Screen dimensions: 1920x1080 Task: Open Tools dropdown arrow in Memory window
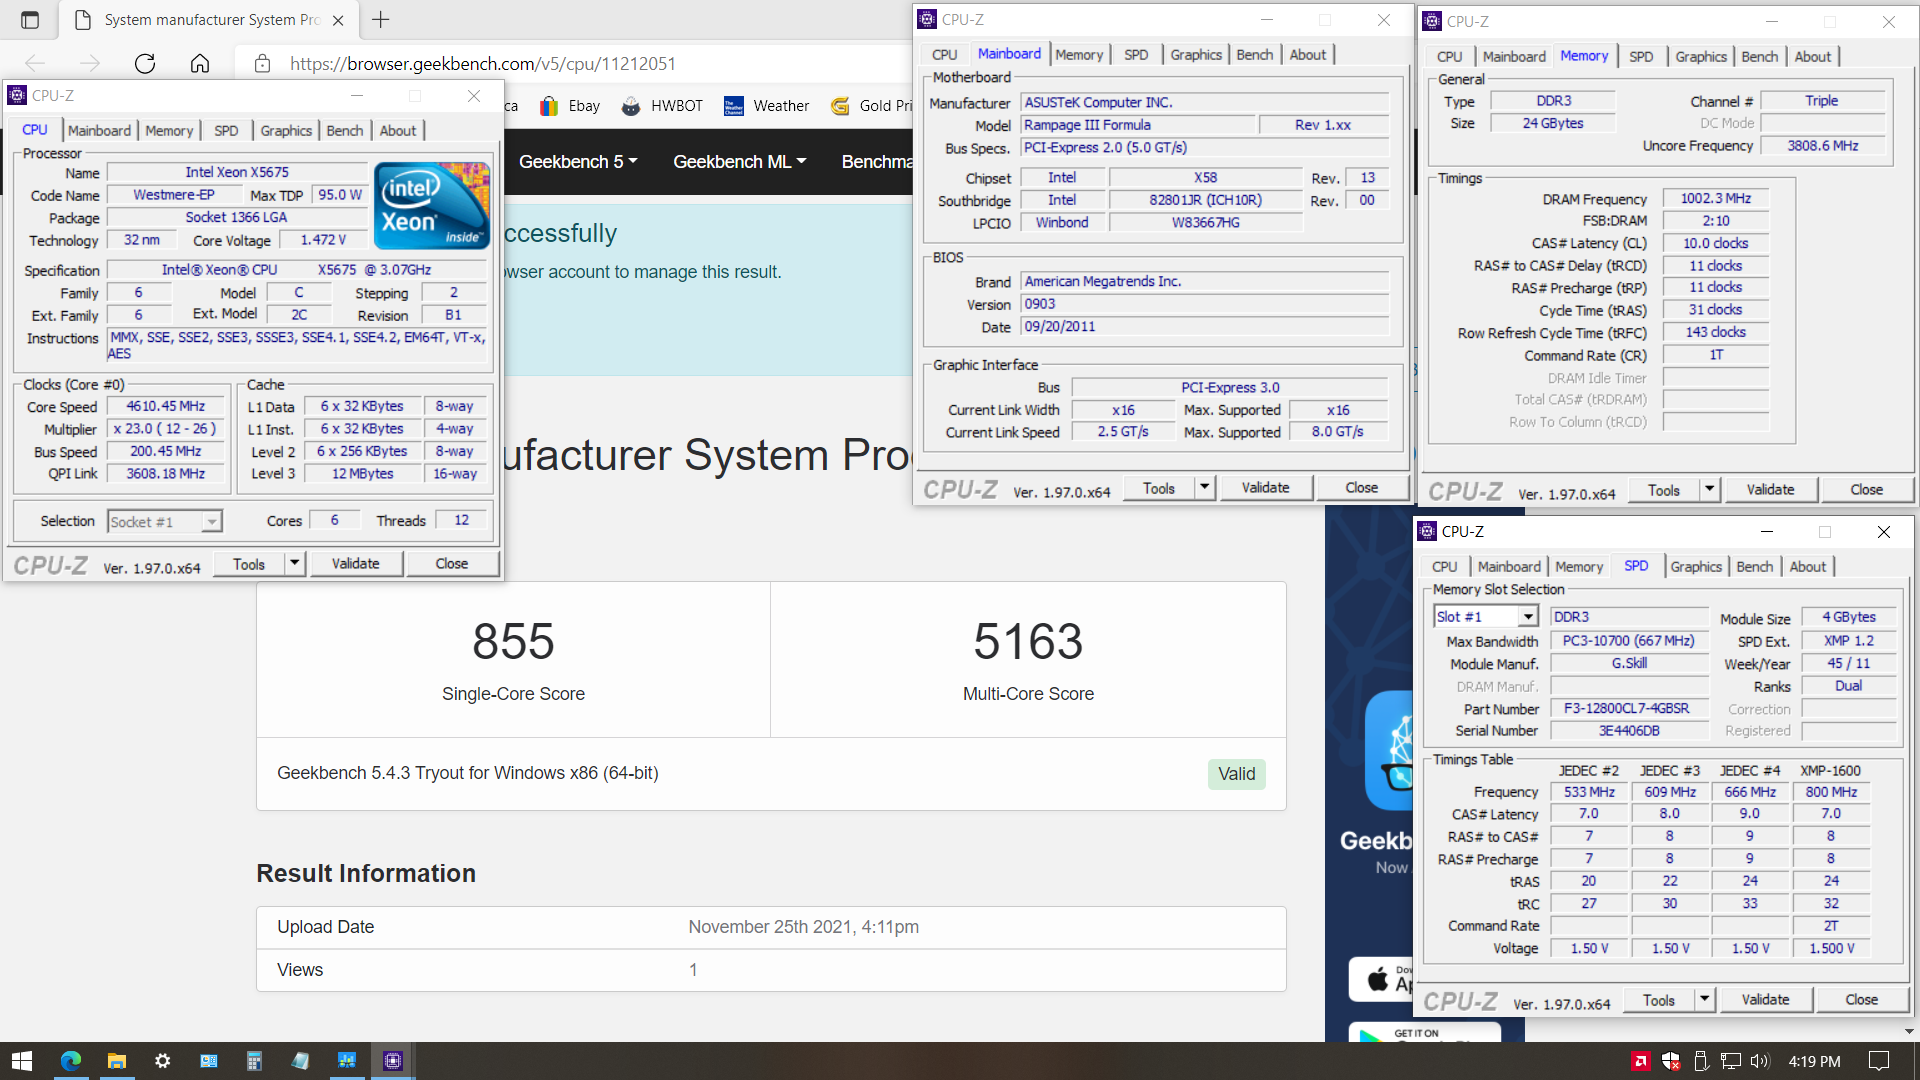(1710, 490)
